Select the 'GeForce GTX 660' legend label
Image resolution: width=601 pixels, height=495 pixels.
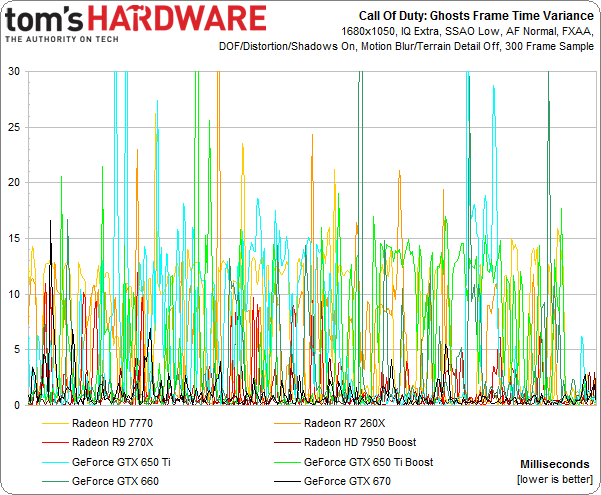[115, 481]
